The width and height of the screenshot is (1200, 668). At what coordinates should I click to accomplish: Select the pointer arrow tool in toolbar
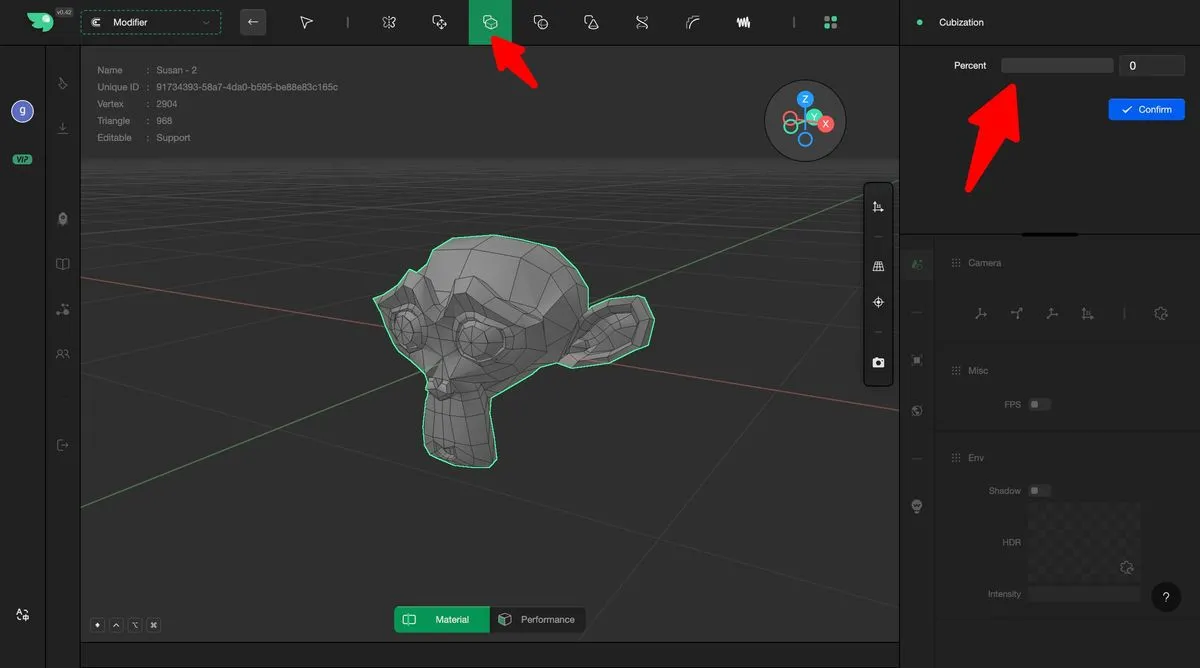click(307, 22)
